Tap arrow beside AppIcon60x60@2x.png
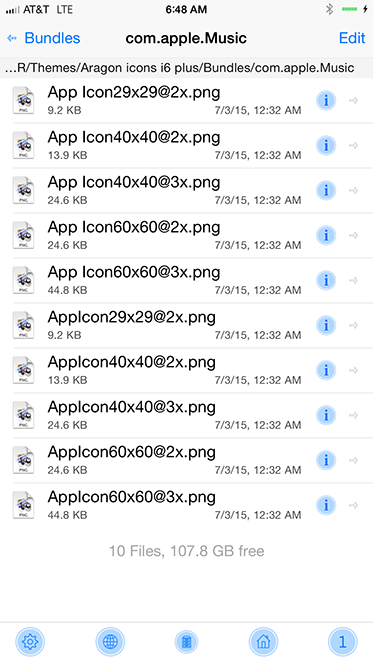373x662 pixels. tap(354, 460)
